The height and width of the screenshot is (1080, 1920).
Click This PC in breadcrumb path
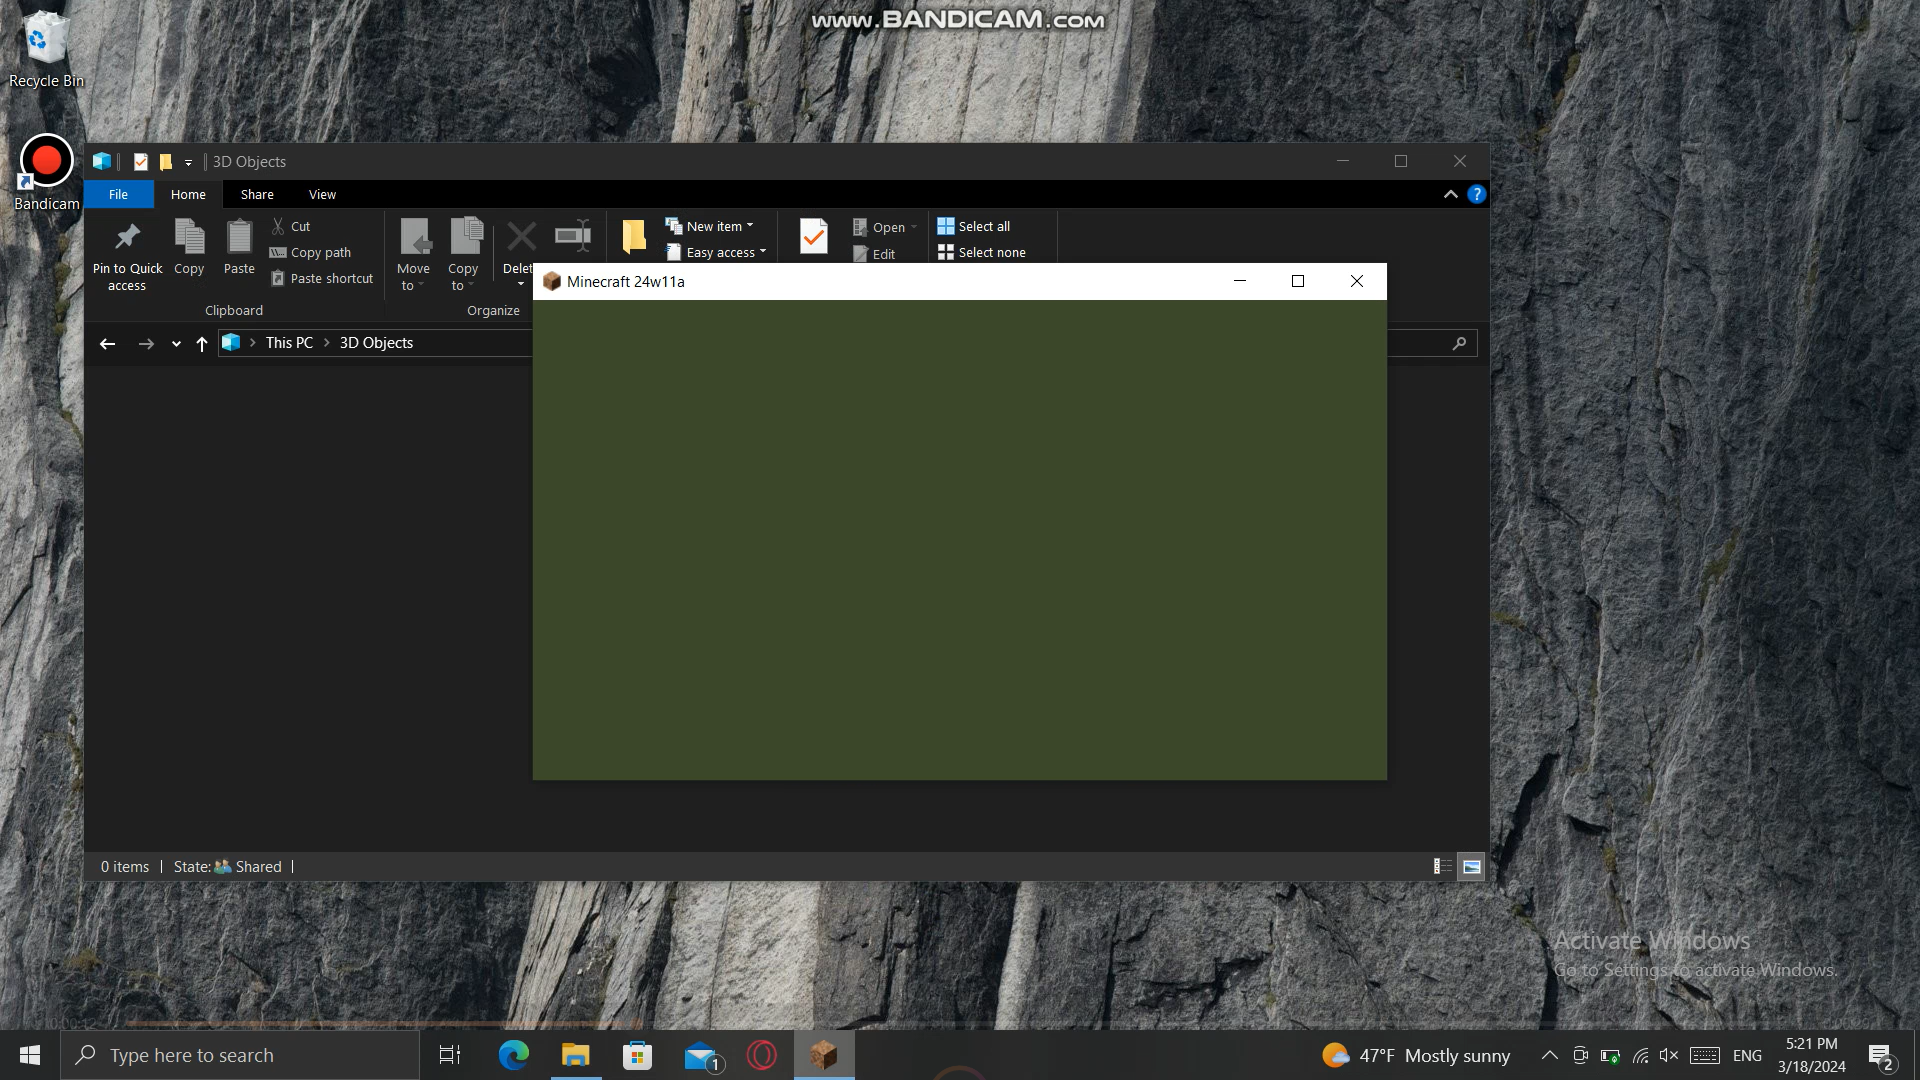point(289,342)
